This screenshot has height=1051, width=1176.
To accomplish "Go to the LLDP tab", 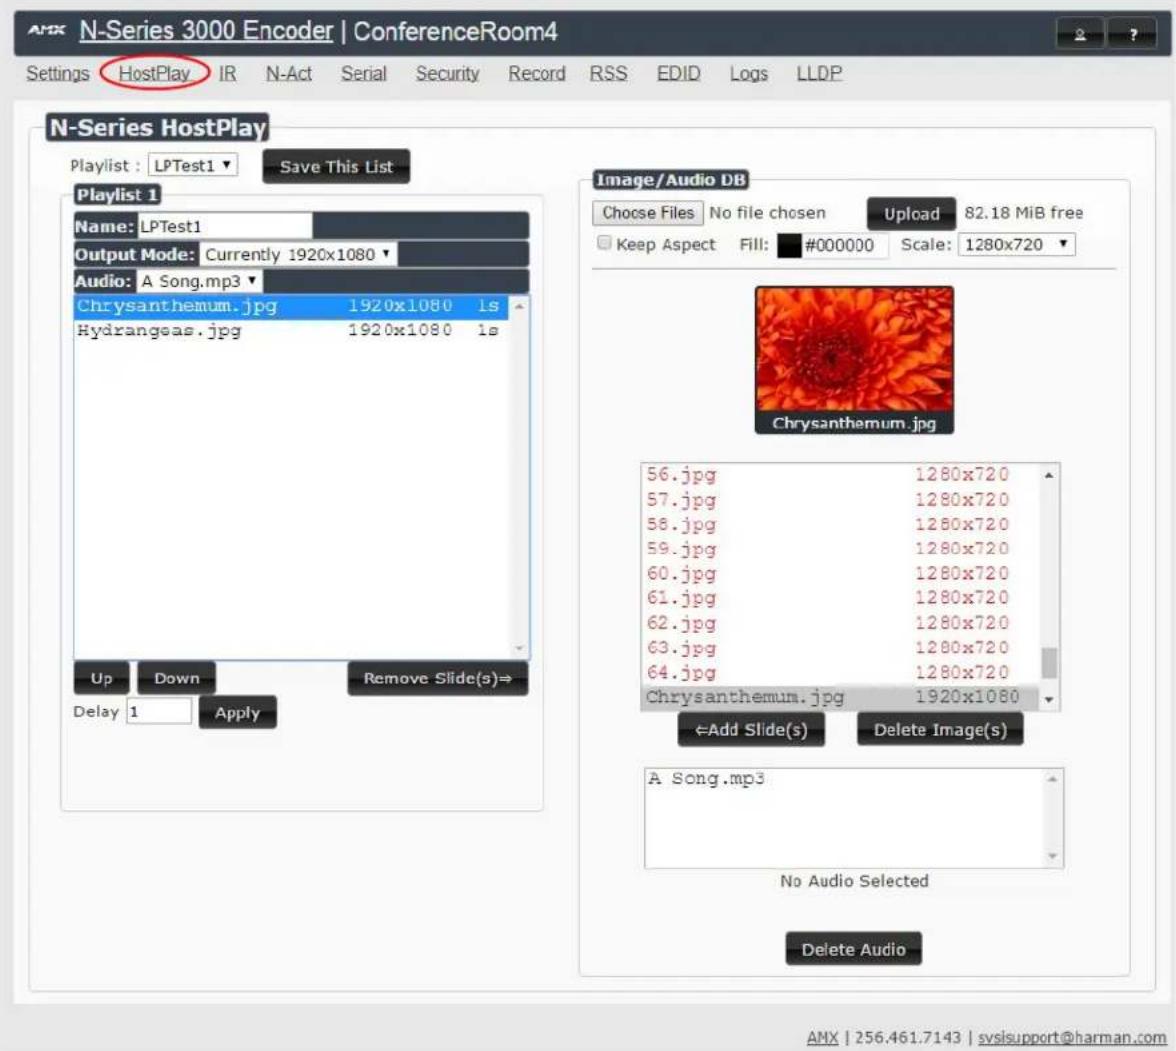I will [x=819, y=74].
